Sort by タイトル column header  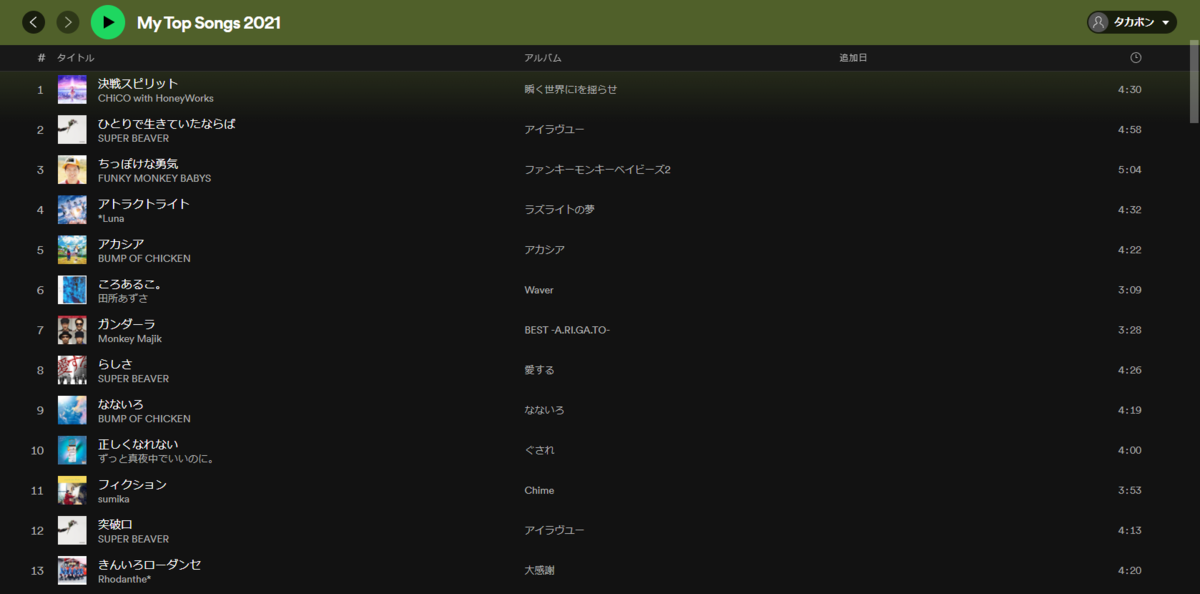[76, 58]
